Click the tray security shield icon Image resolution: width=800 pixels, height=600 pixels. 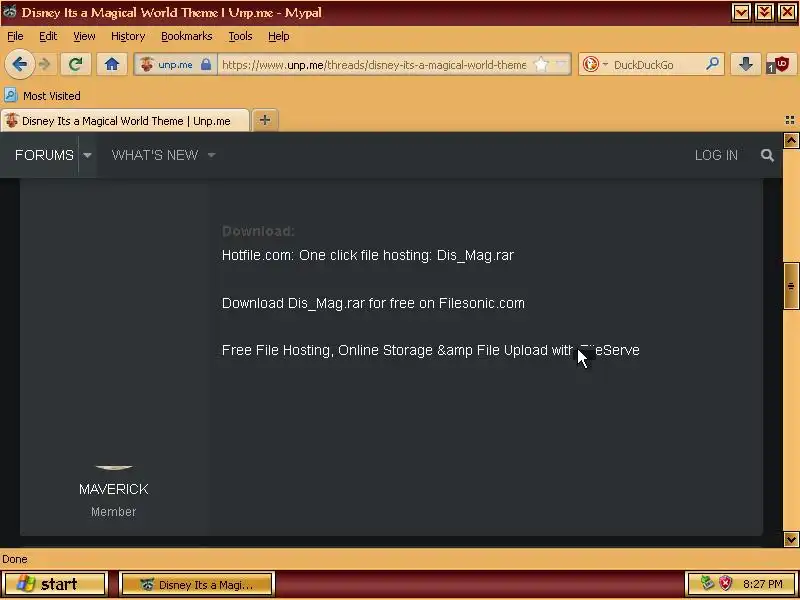tap(726, 583)
